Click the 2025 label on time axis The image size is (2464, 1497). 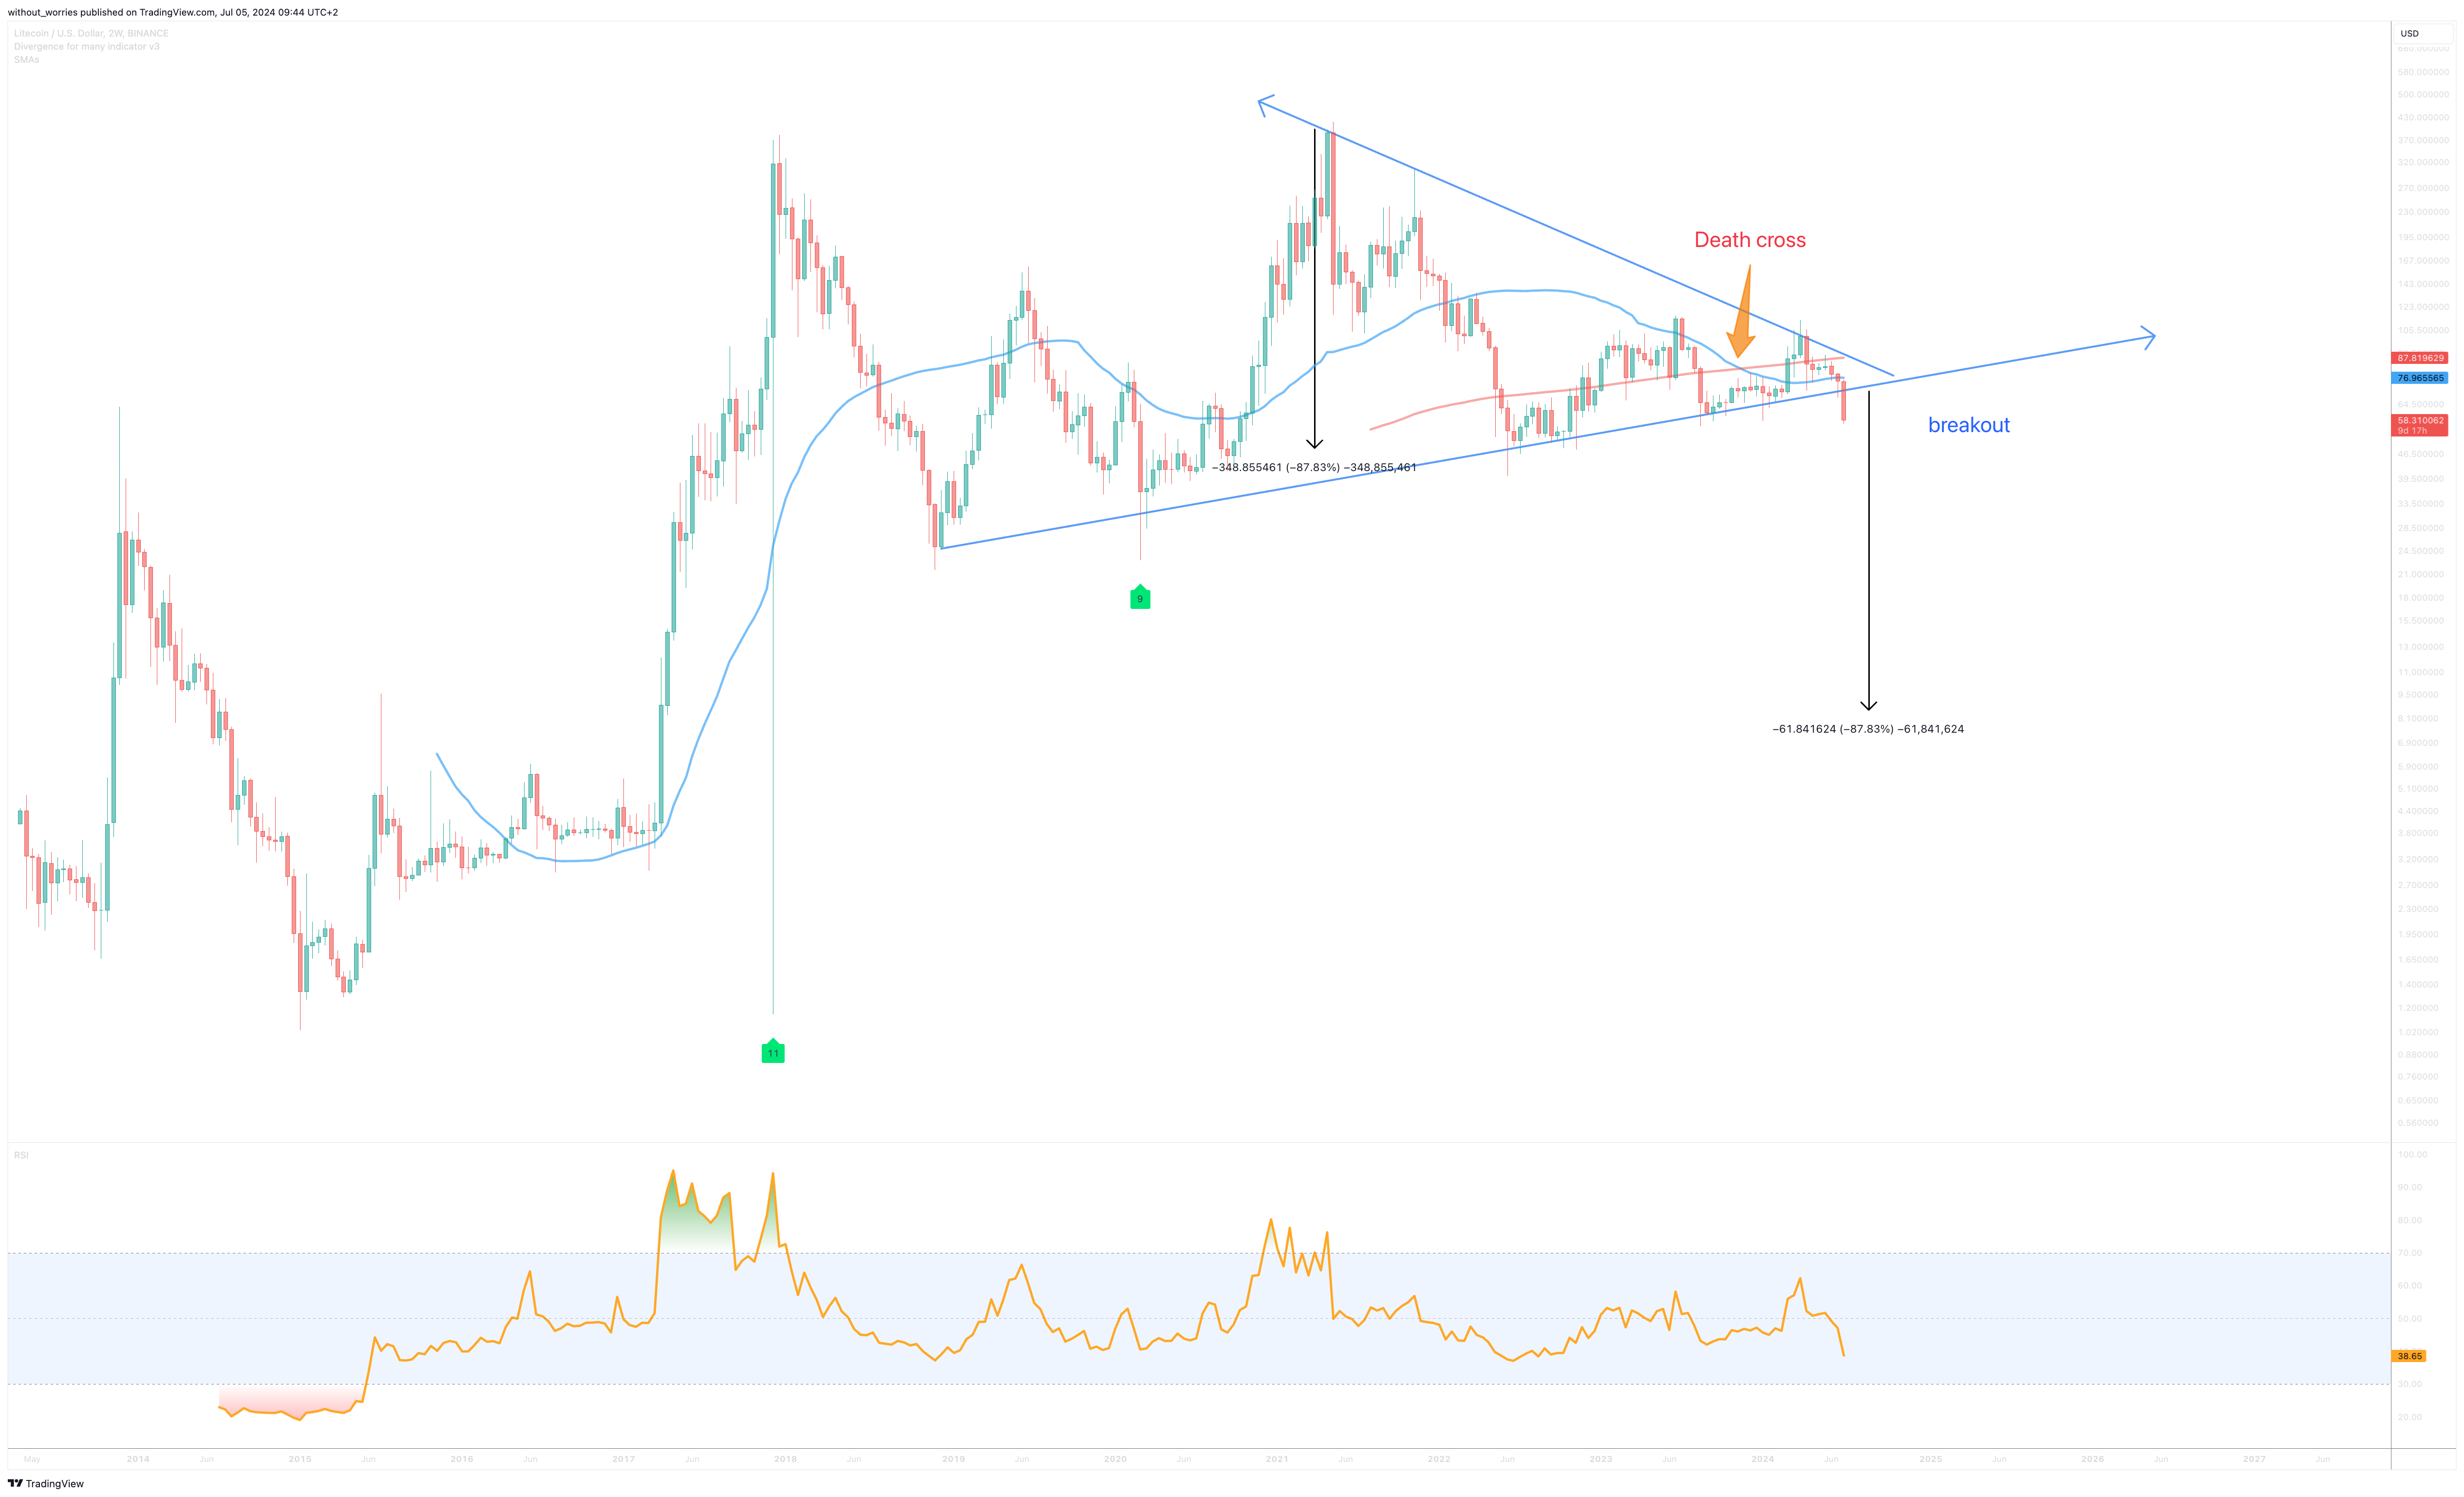1931,1459
